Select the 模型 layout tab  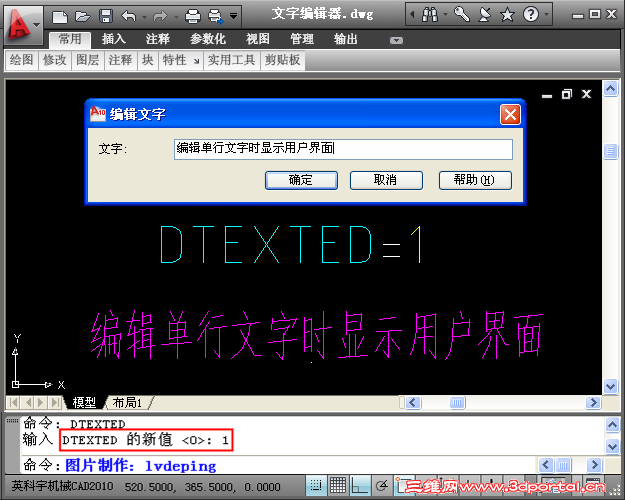[84, 403]
